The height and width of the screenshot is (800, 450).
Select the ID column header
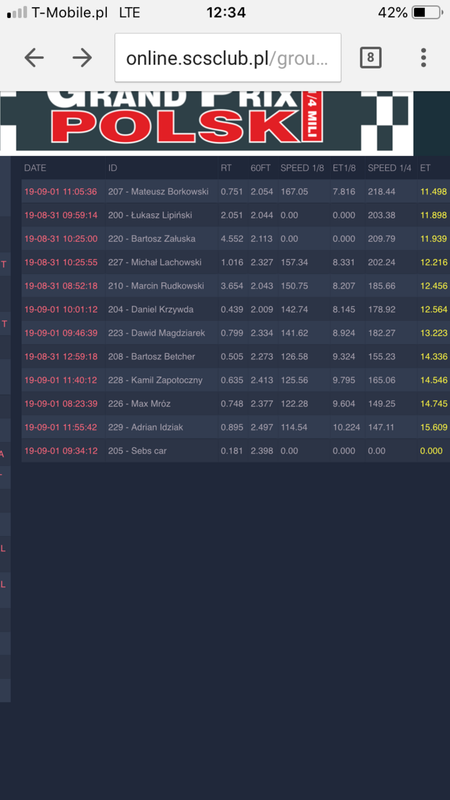[112, 168]
